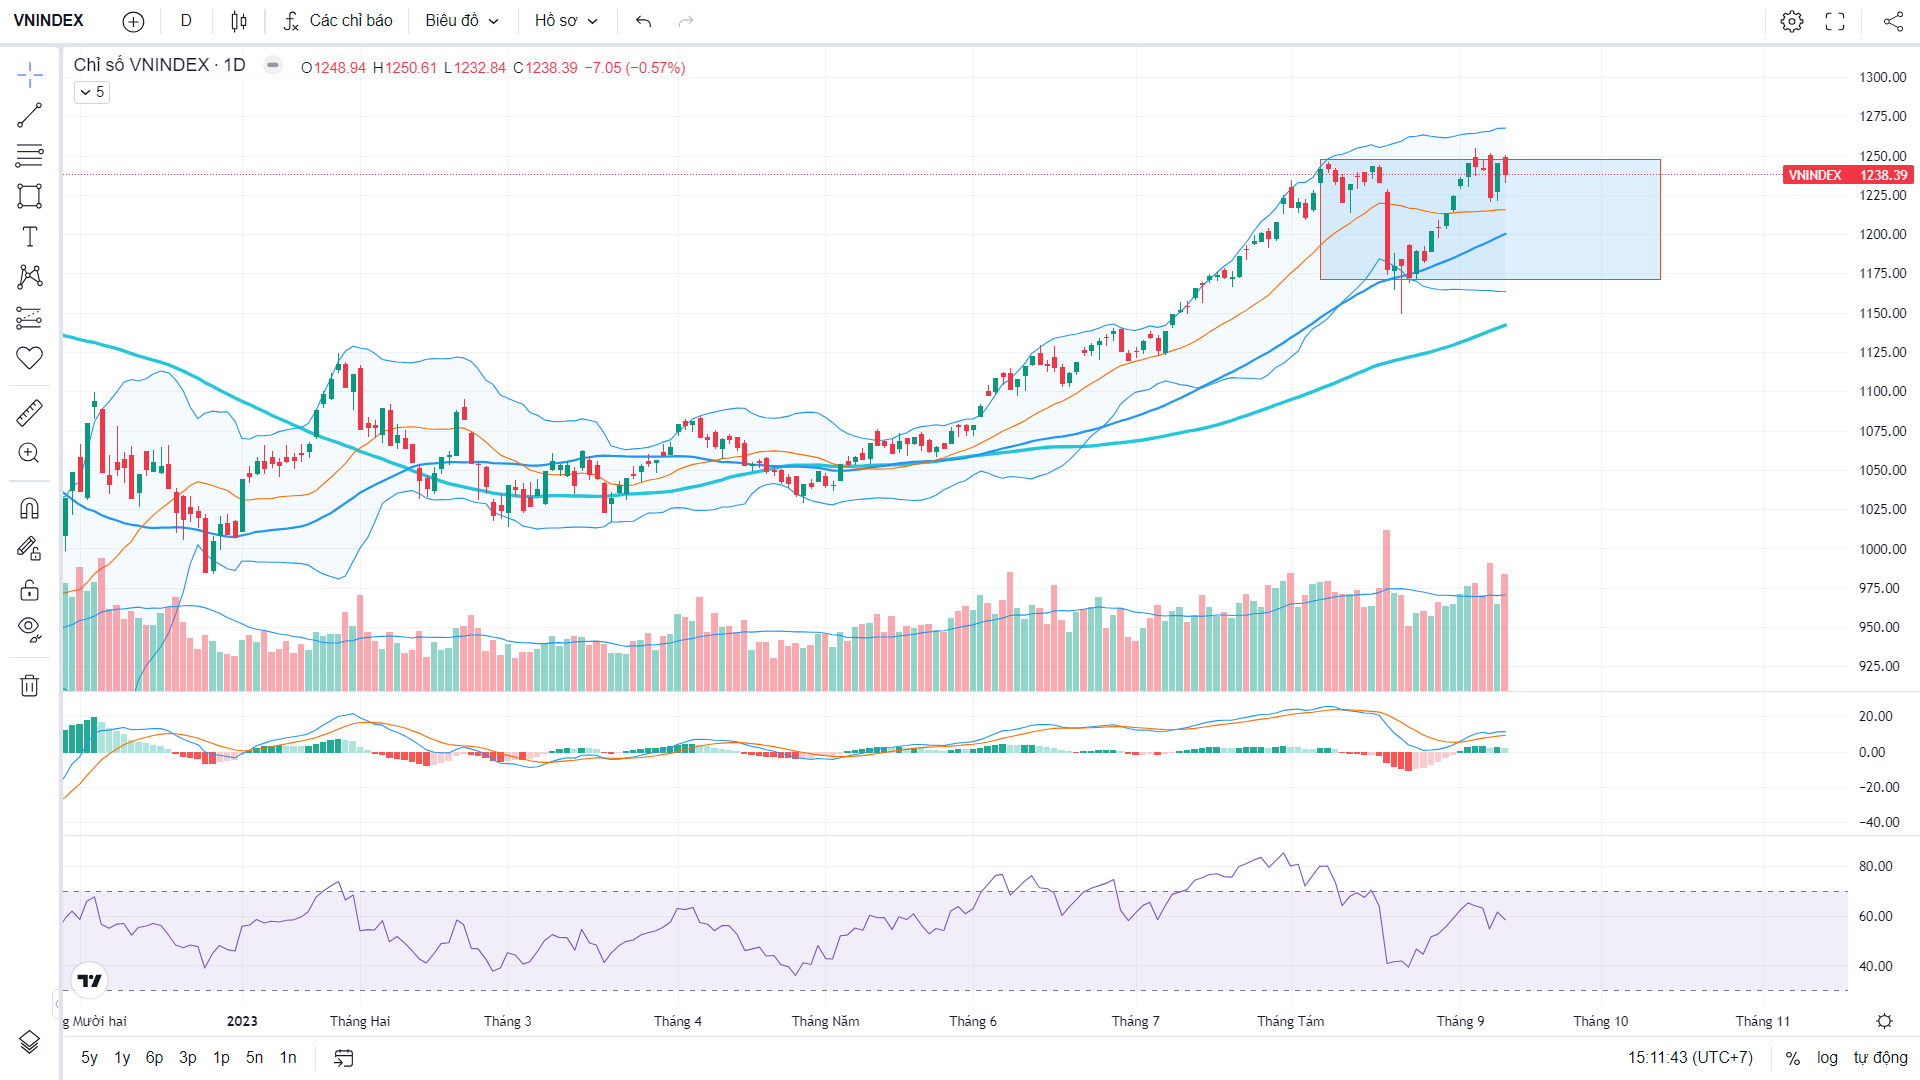Select the ruler measure tool
This screenshot has width=1920, height=1080.
point(30,412)
